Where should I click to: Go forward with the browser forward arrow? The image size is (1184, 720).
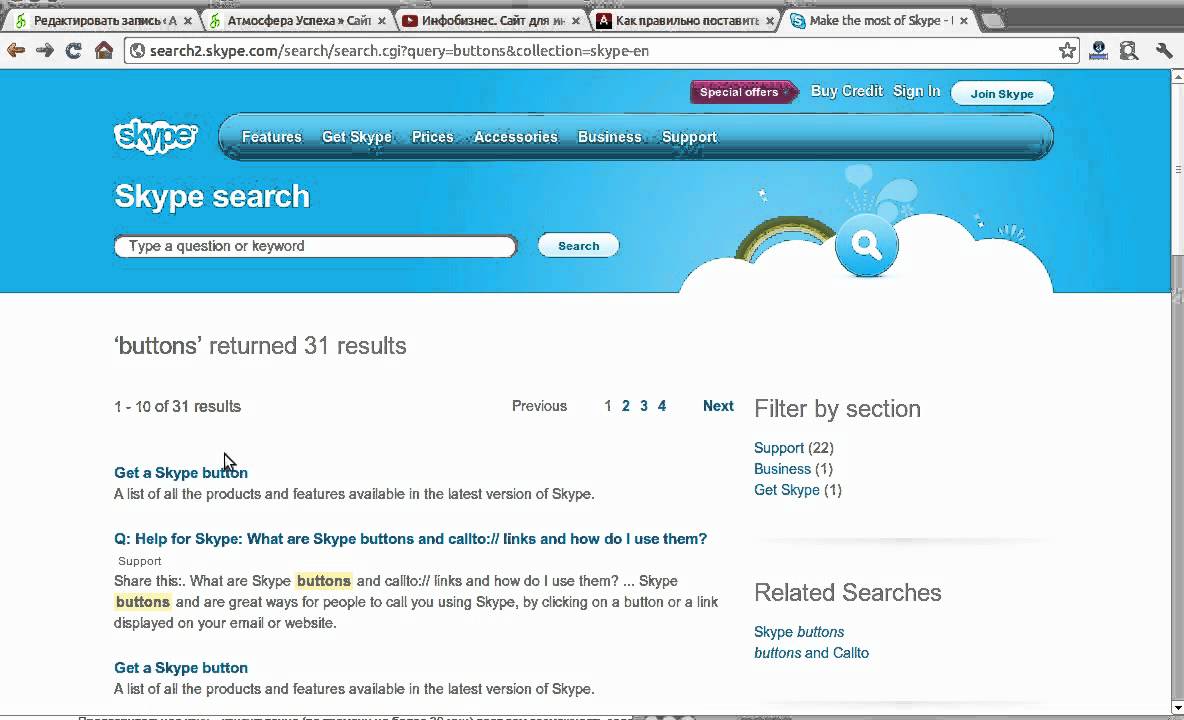[x=45, y=51]
